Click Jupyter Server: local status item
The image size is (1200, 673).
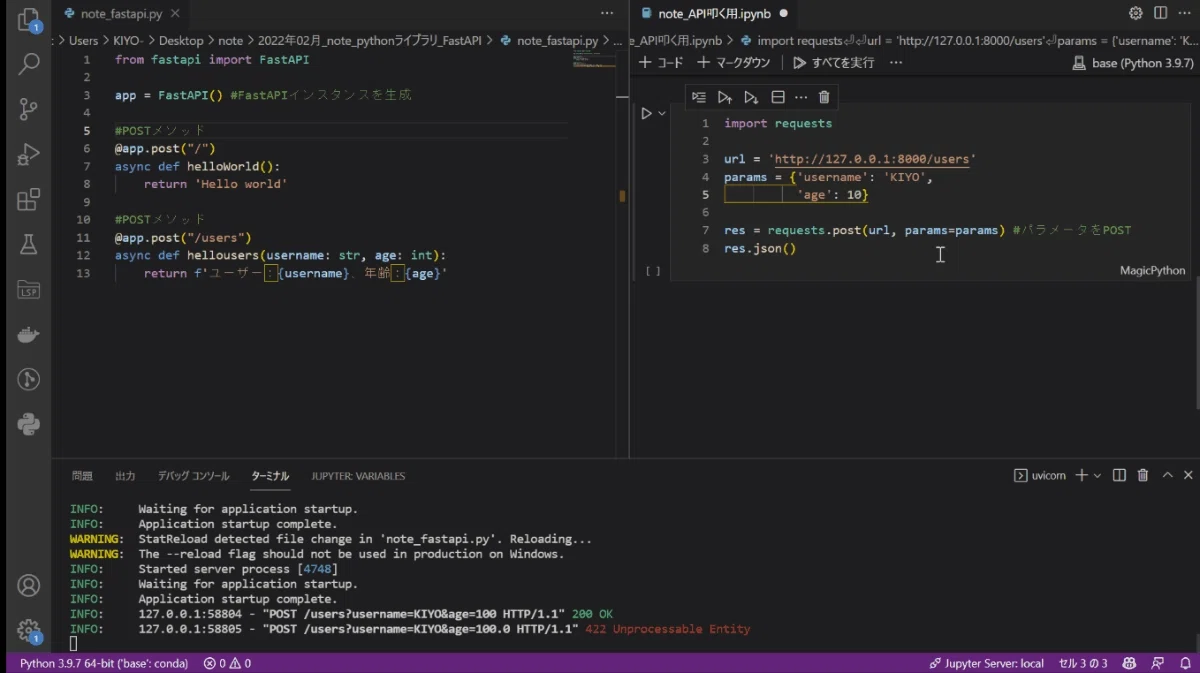point(986,663)
